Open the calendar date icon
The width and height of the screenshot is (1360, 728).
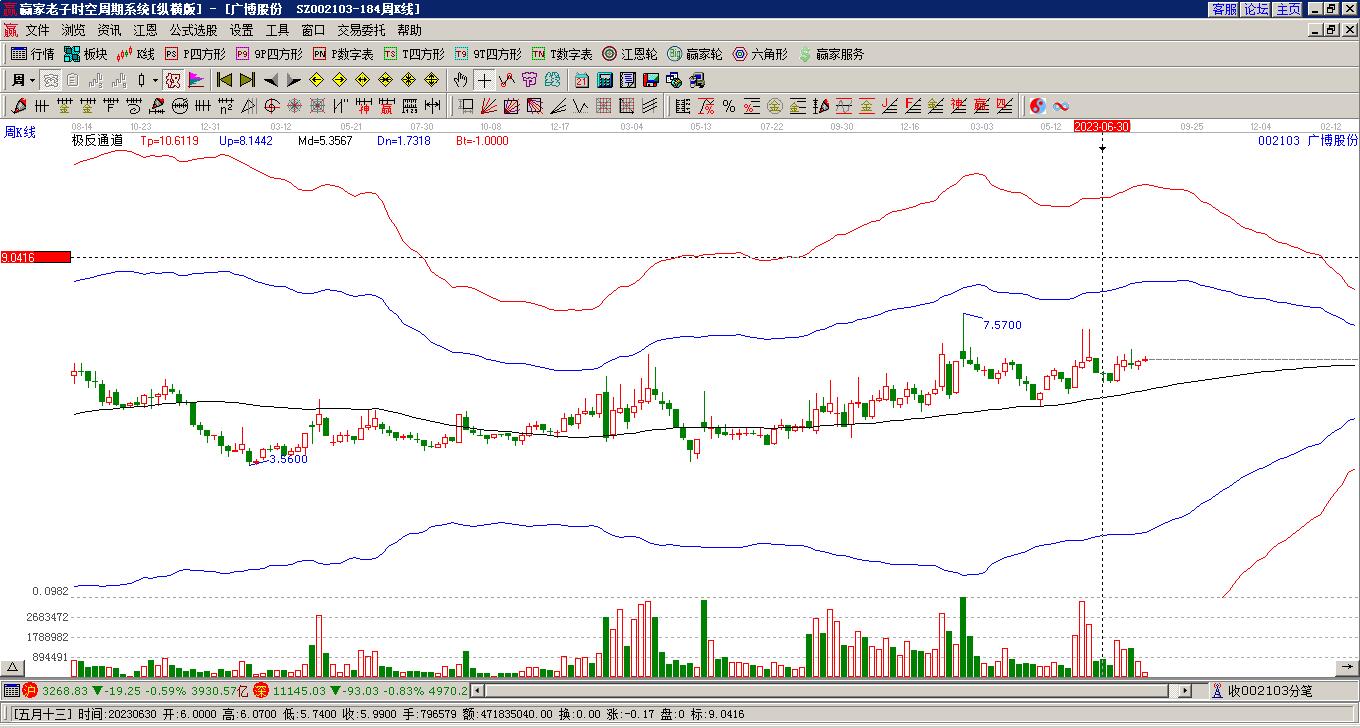pos(582,80)
